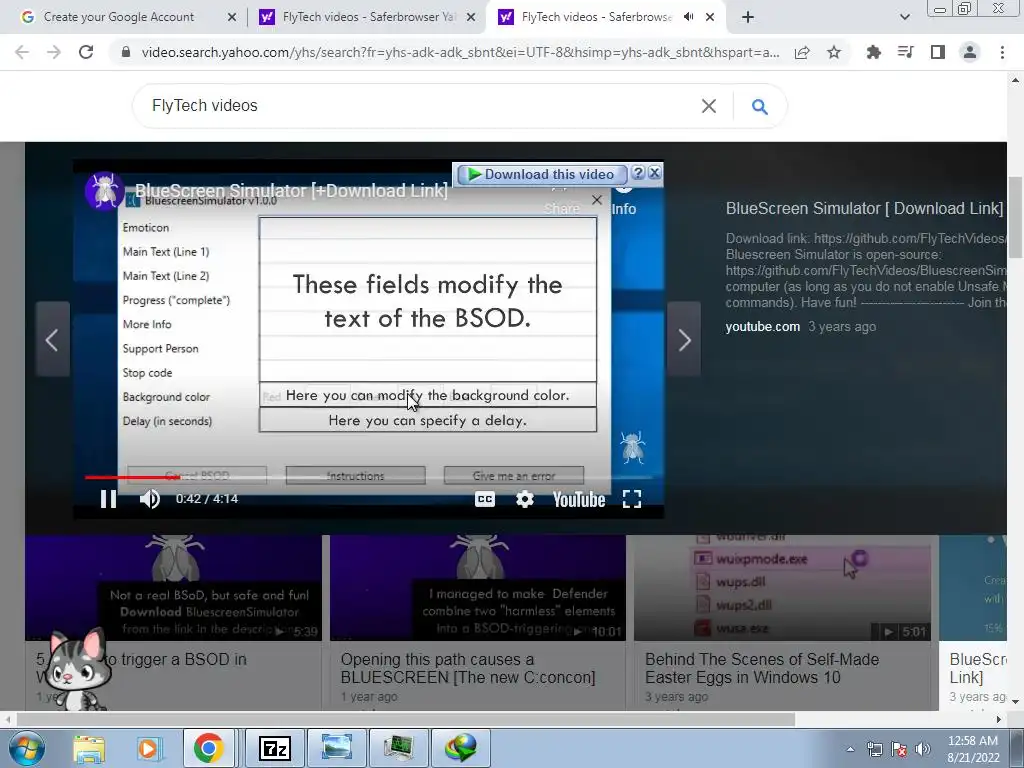This screenshot has width=1024, height=768.
Task: Show next video with right arrow
Action: pyautogui.click(x=684, y=340)
